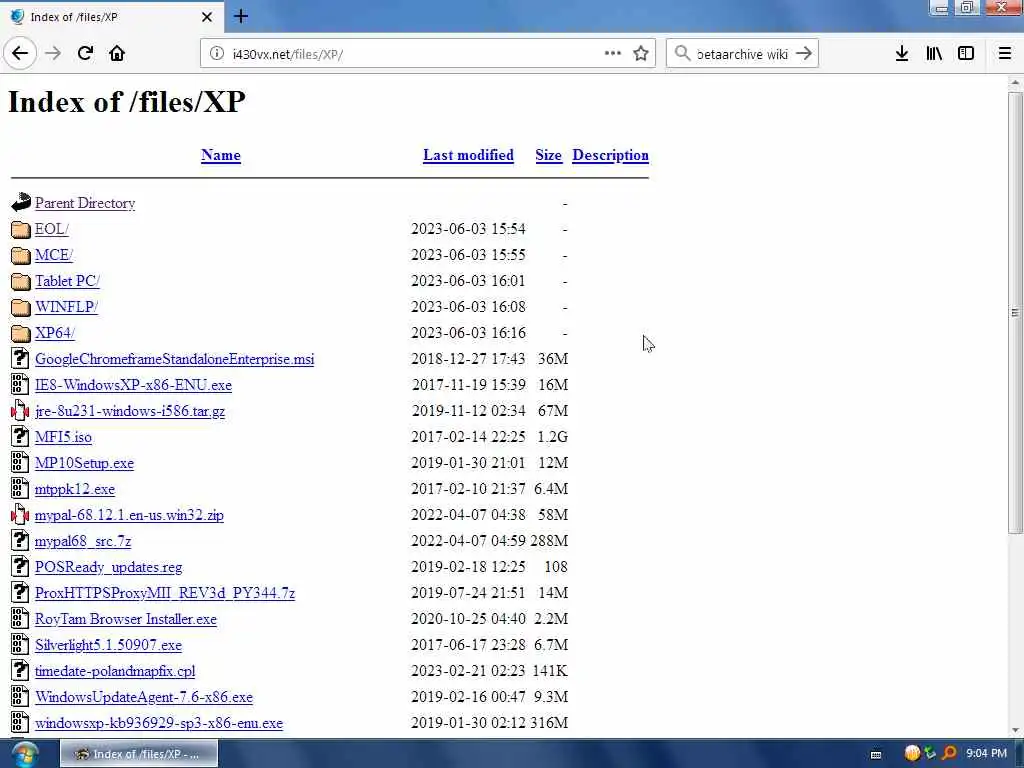This screenshot has height=768, width=1024.
Task: Click the folder icon beside EOL/
Action: click(x=20, y=229)
